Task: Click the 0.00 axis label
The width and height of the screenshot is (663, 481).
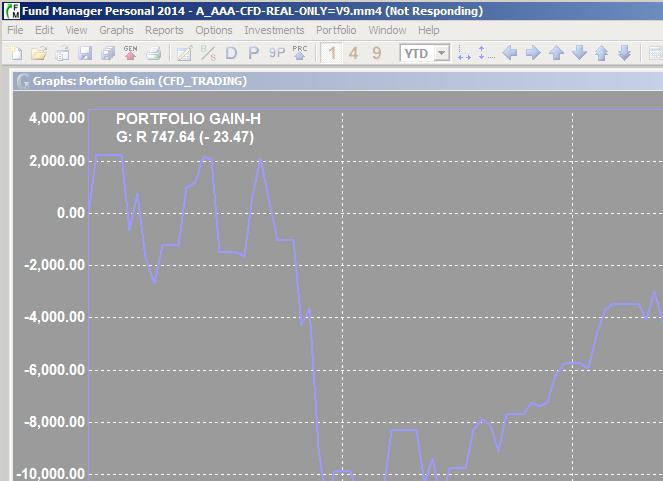Action: pyautogui.click(x=71, y=213)
